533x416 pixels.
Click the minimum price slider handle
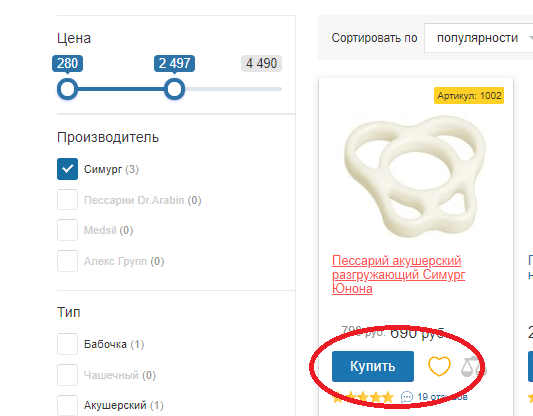coord(67,89)
